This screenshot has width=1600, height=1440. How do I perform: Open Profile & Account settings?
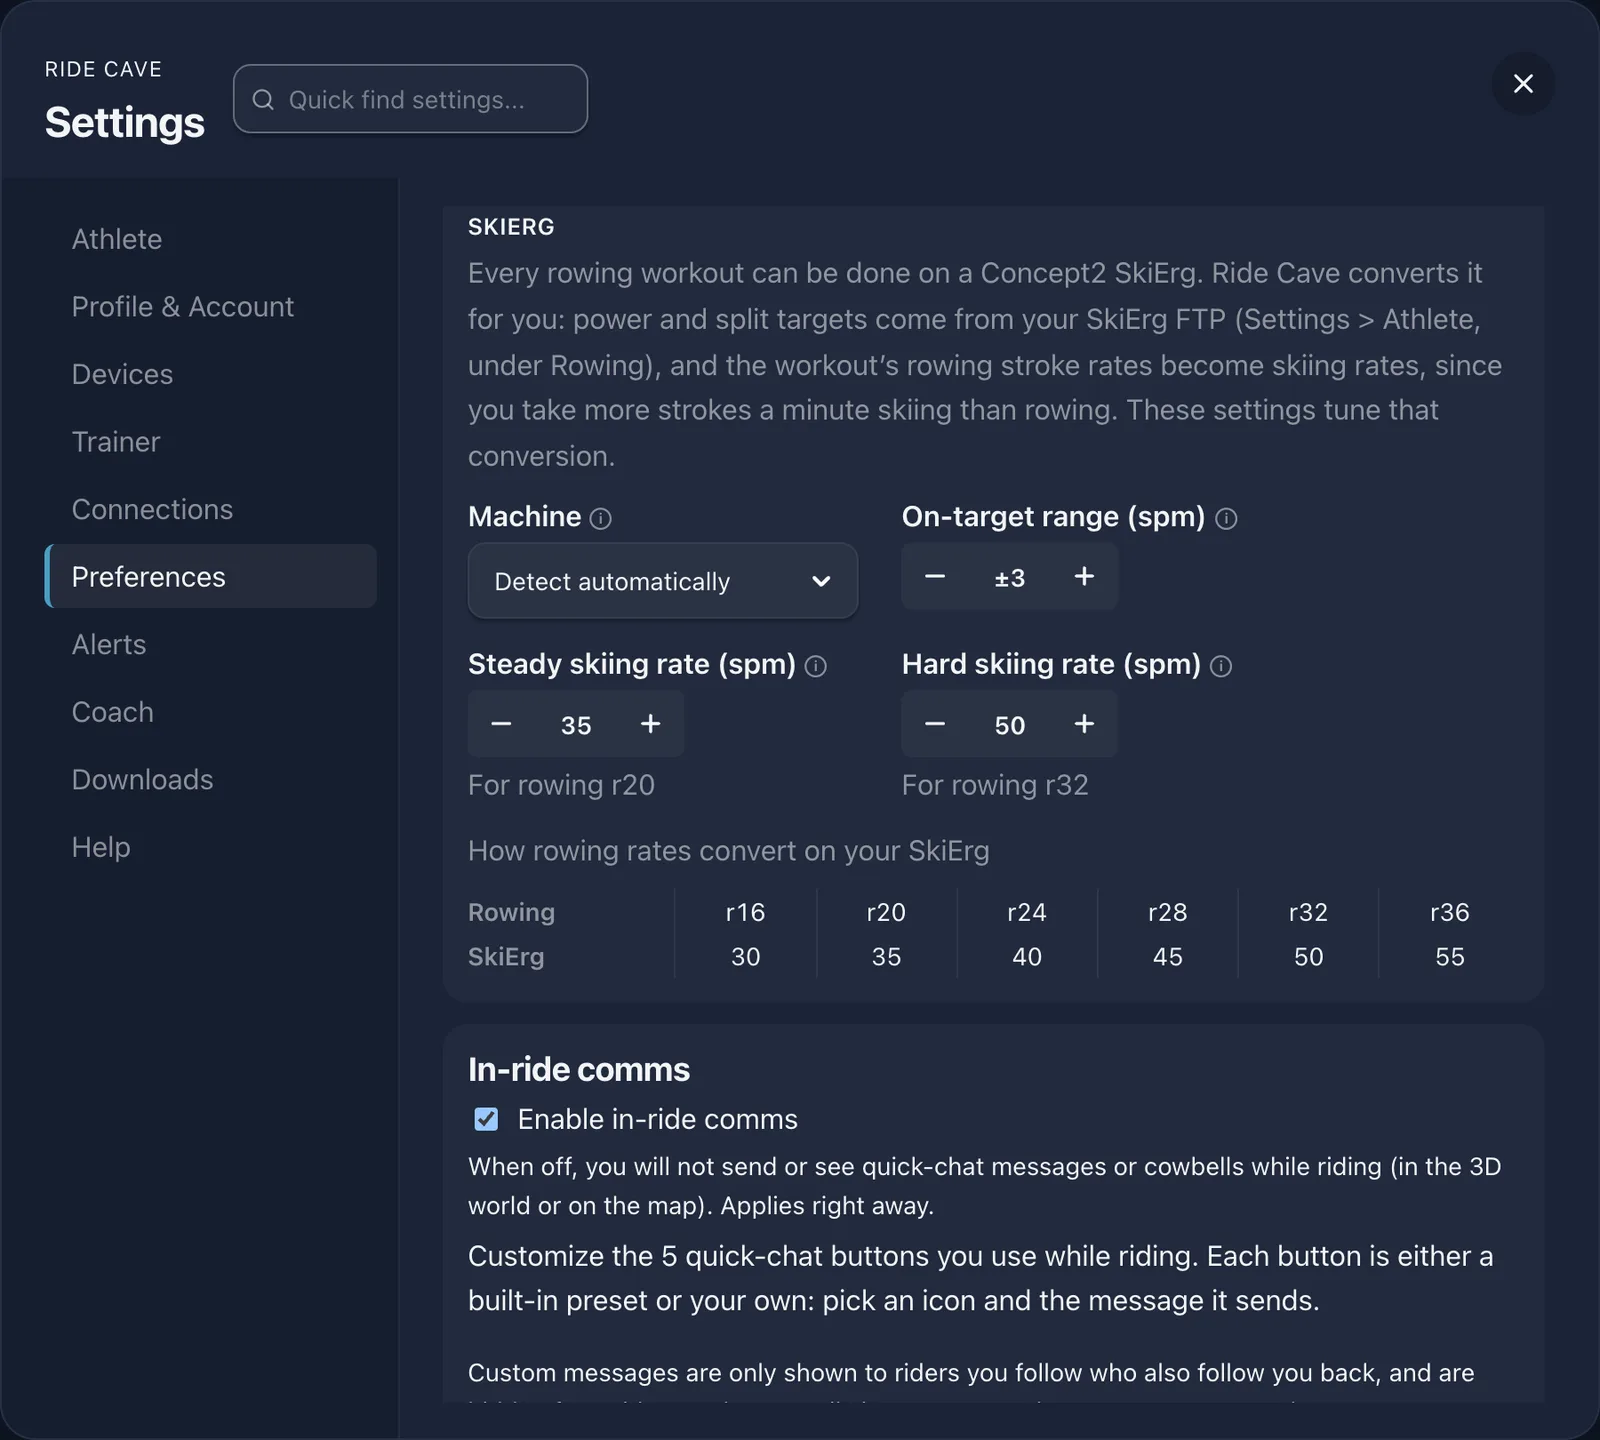pos(211,307)
